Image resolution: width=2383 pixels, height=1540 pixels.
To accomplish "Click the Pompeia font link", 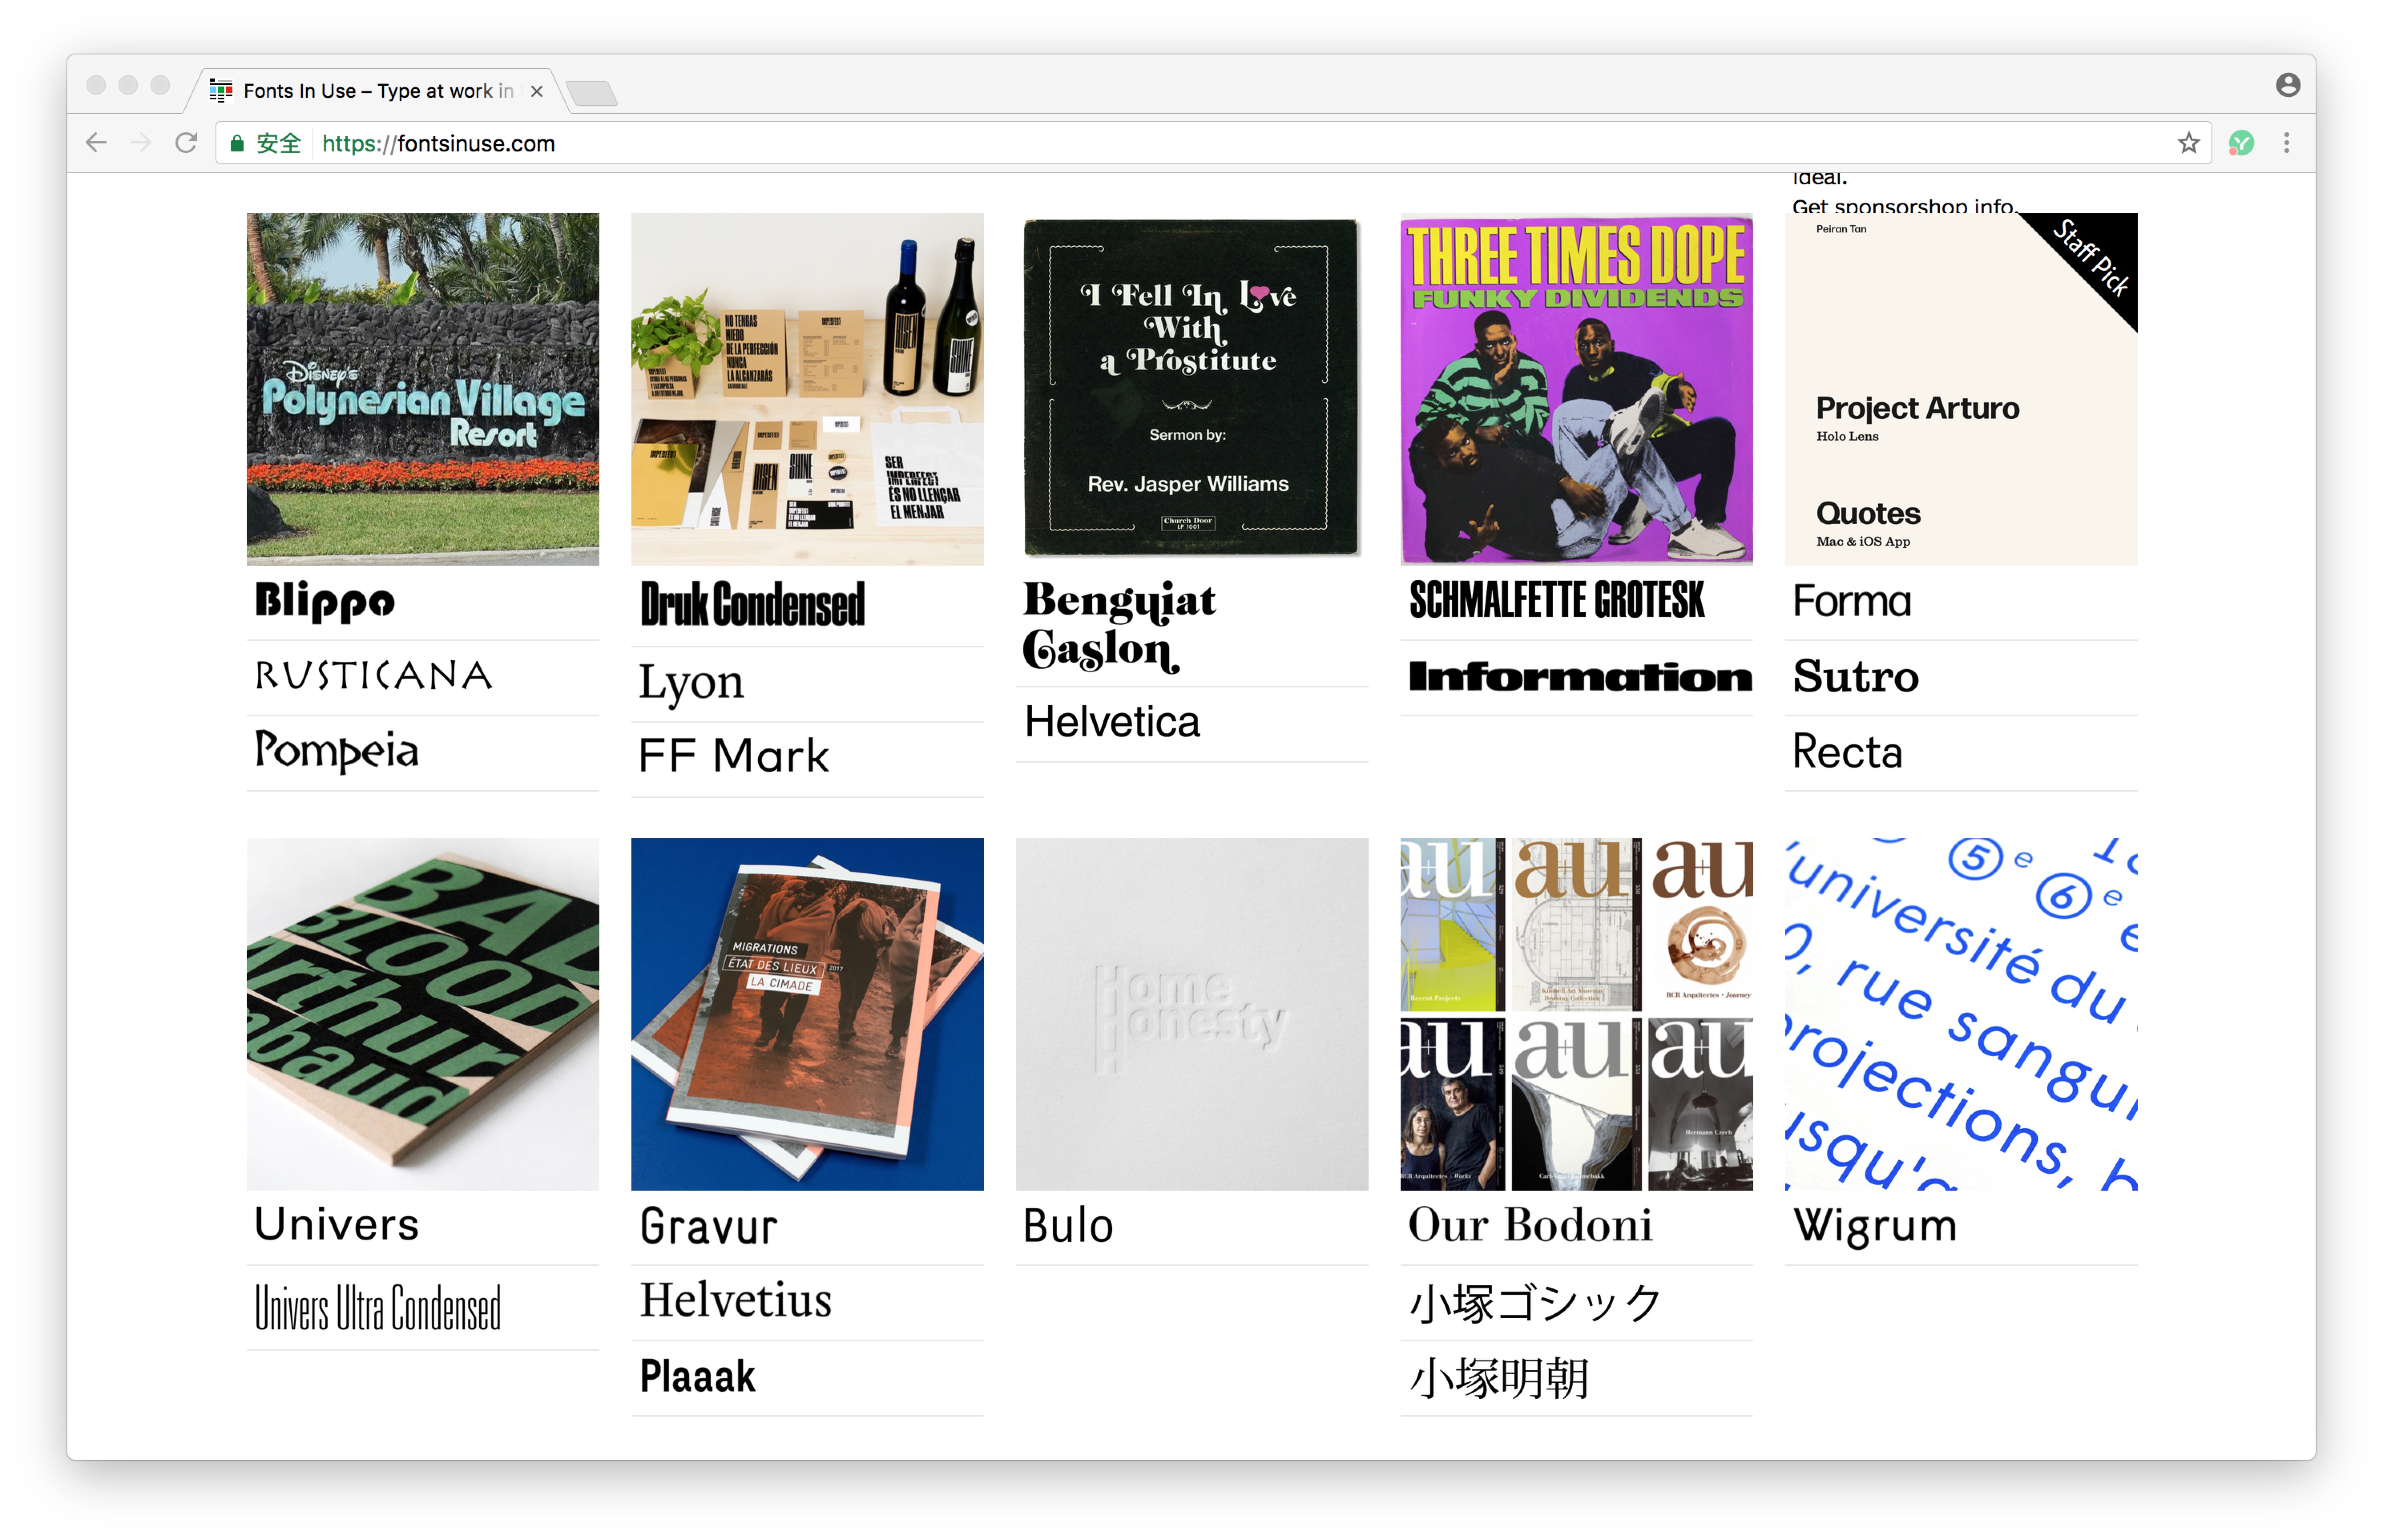I will [x=337, y=752].
